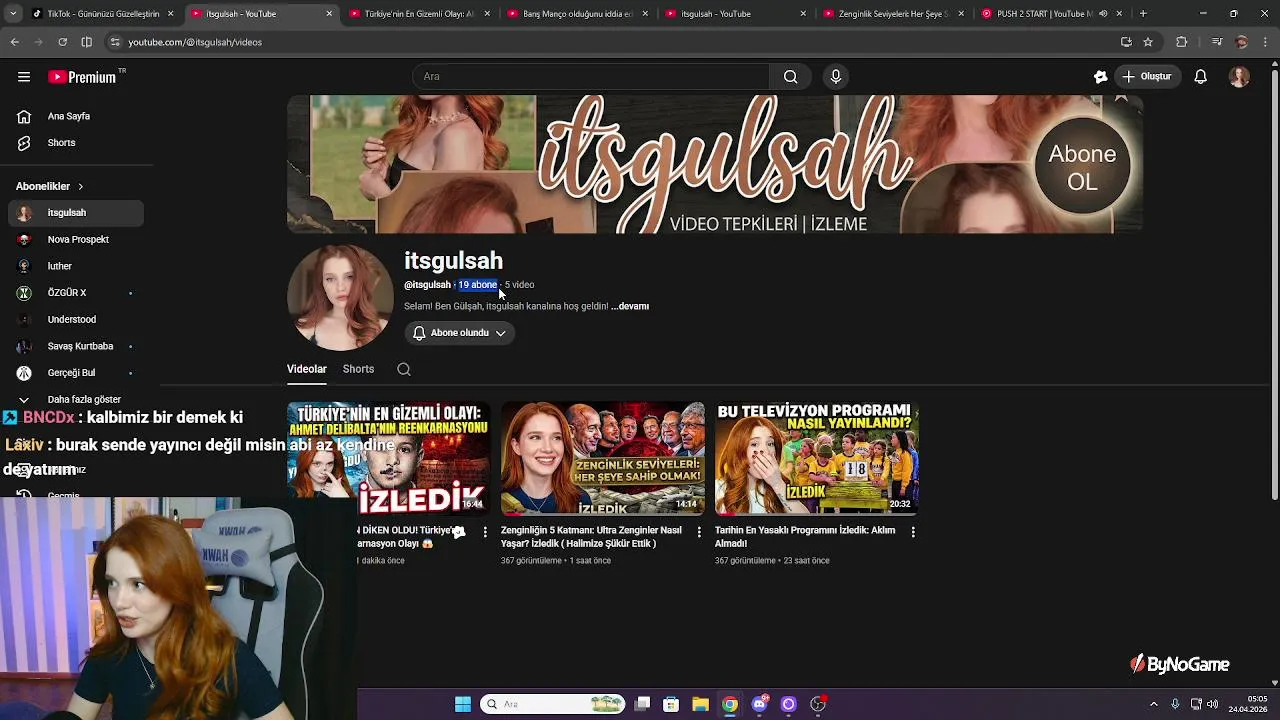Open the Zenginlik Seviyeleri video thumbnail
This screenshot has height=720, width=1280.
tap(603, 458)
